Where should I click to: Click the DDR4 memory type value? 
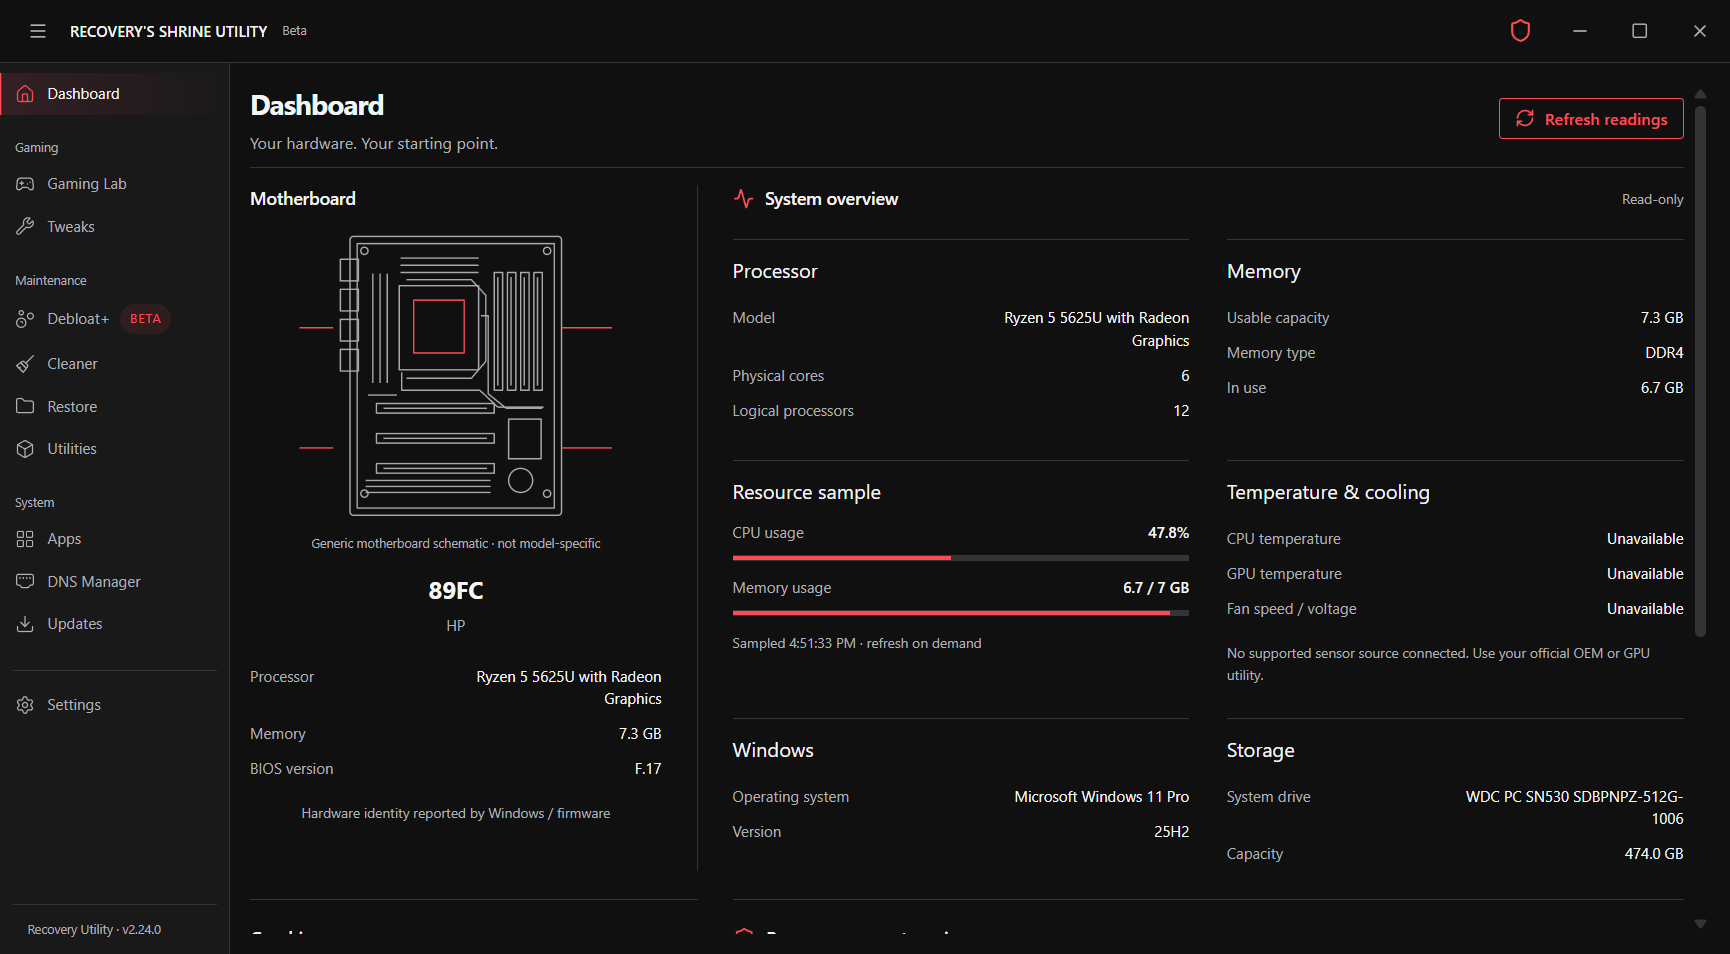[x=1664, y=353]
